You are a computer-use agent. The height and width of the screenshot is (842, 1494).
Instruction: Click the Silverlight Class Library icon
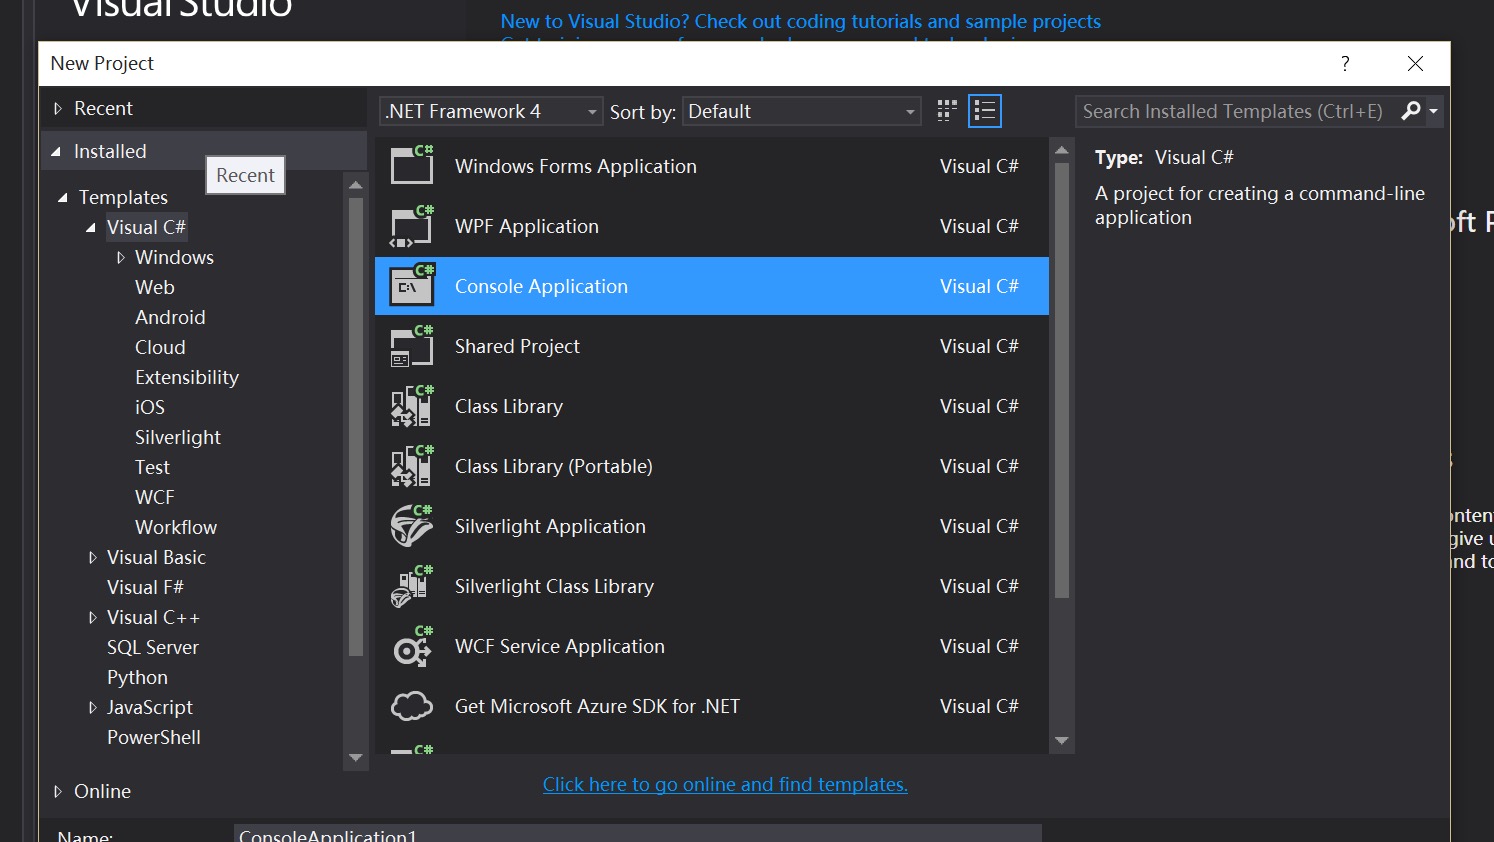412,586
